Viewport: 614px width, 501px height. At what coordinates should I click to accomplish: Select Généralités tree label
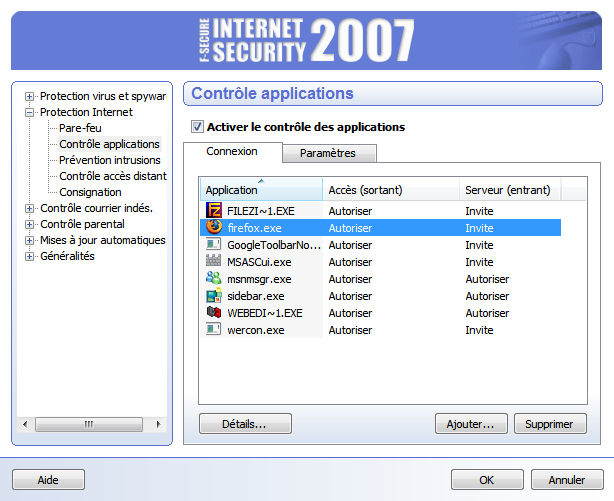coord(67,256)
